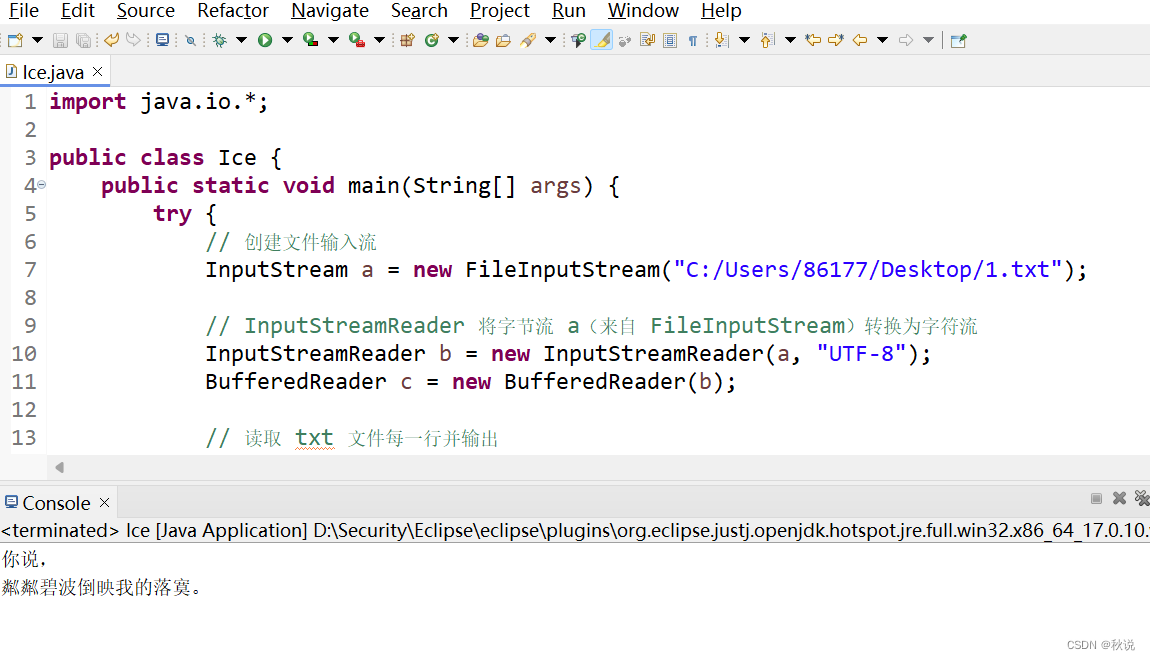
Task: Click the Previous Annotation icon
Action: 767,40
